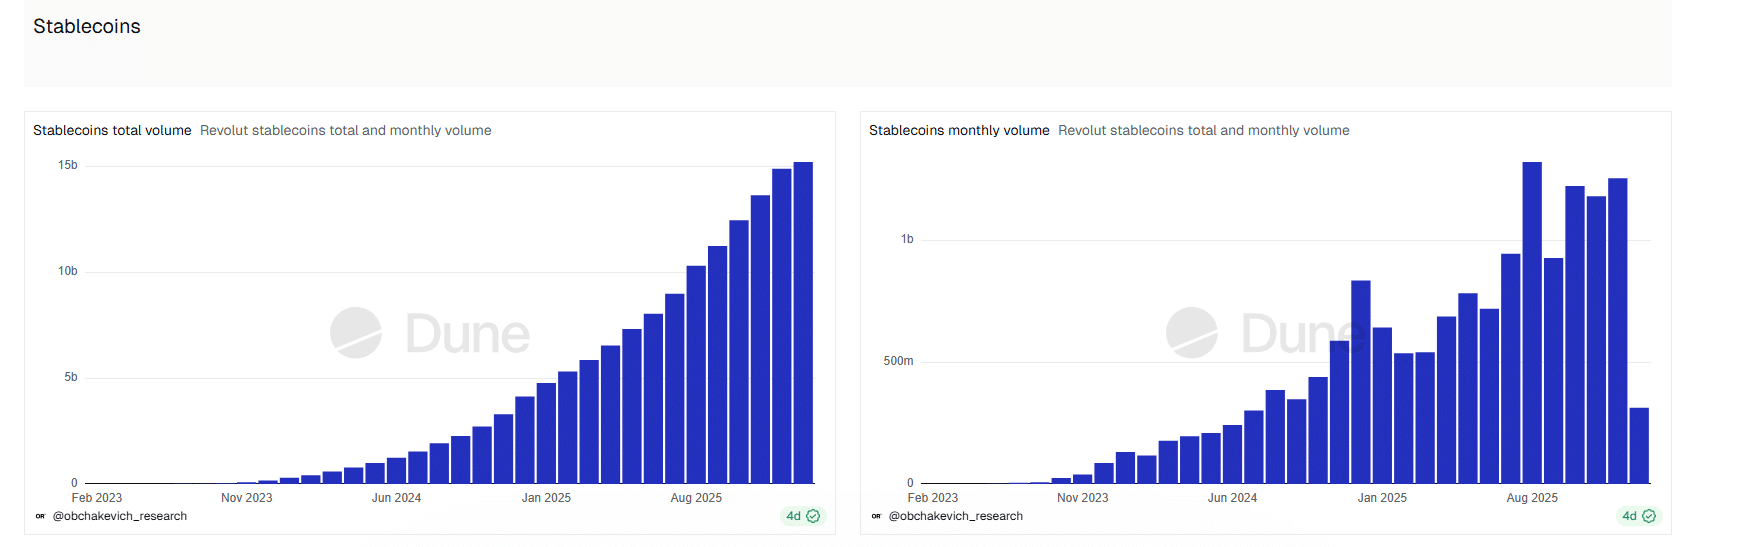Open the Stablecoins monthly volume chart title
Viewport: 1744px width, 547px height.
[x=958, y=131]
